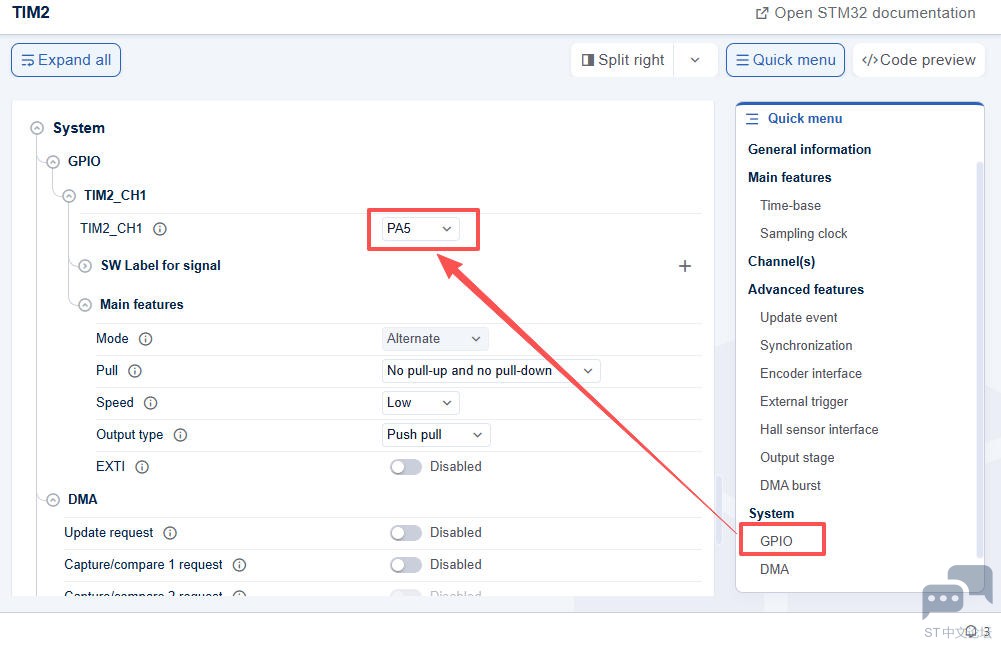Jump to DMA burst in Quick menu
Screen dimensions: 1001x648
click(790, 486)
